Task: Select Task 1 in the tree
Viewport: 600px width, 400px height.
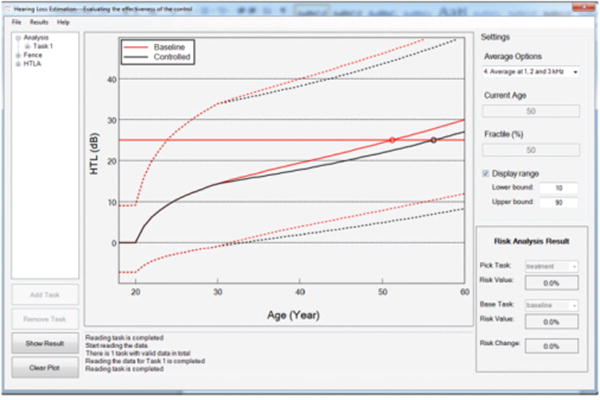Action: [x=43, y=46]
